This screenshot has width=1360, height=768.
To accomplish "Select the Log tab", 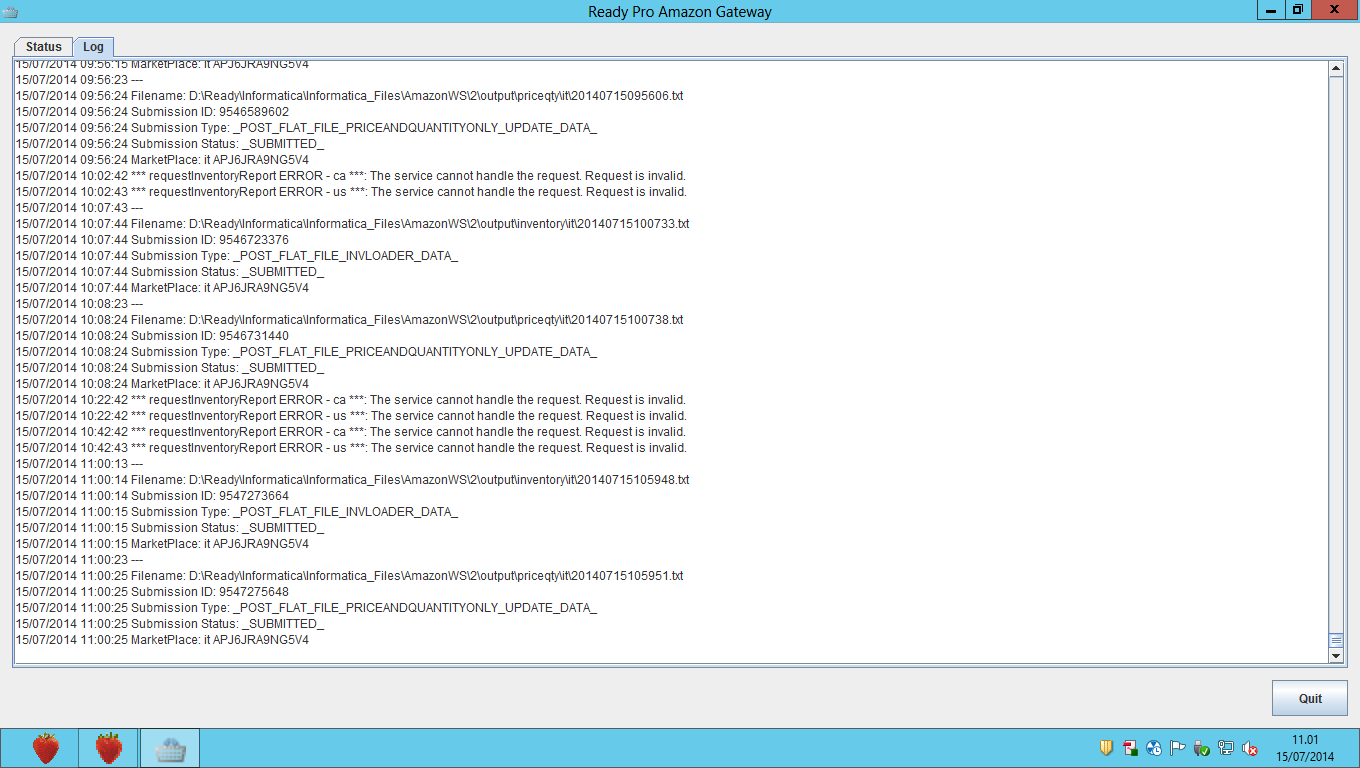I will [93, 47].
